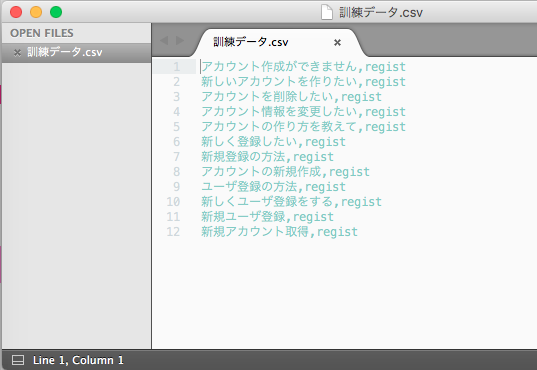Click the yellow minimize window button

[x=36, y=12]
